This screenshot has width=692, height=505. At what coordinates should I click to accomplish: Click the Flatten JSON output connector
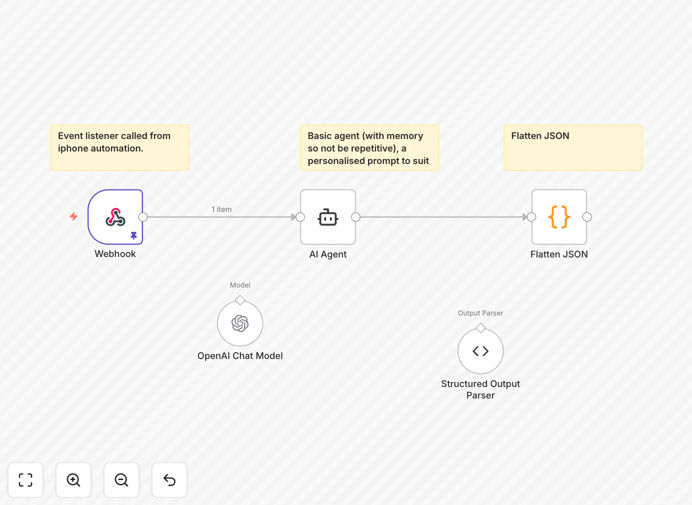coord(587,217)
